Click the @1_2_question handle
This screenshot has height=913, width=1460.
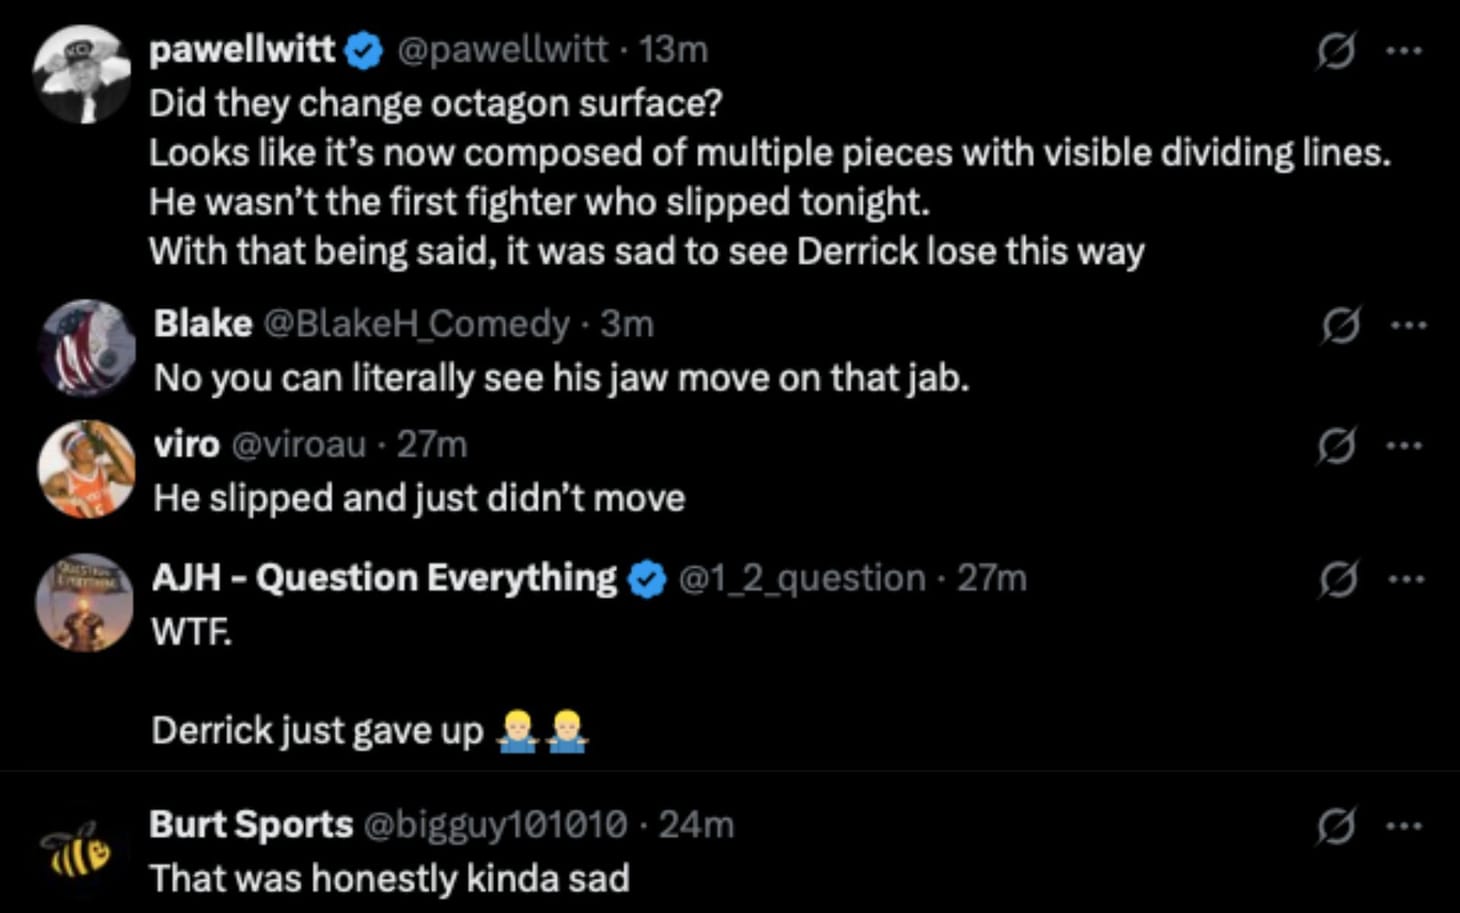[802, 578]
